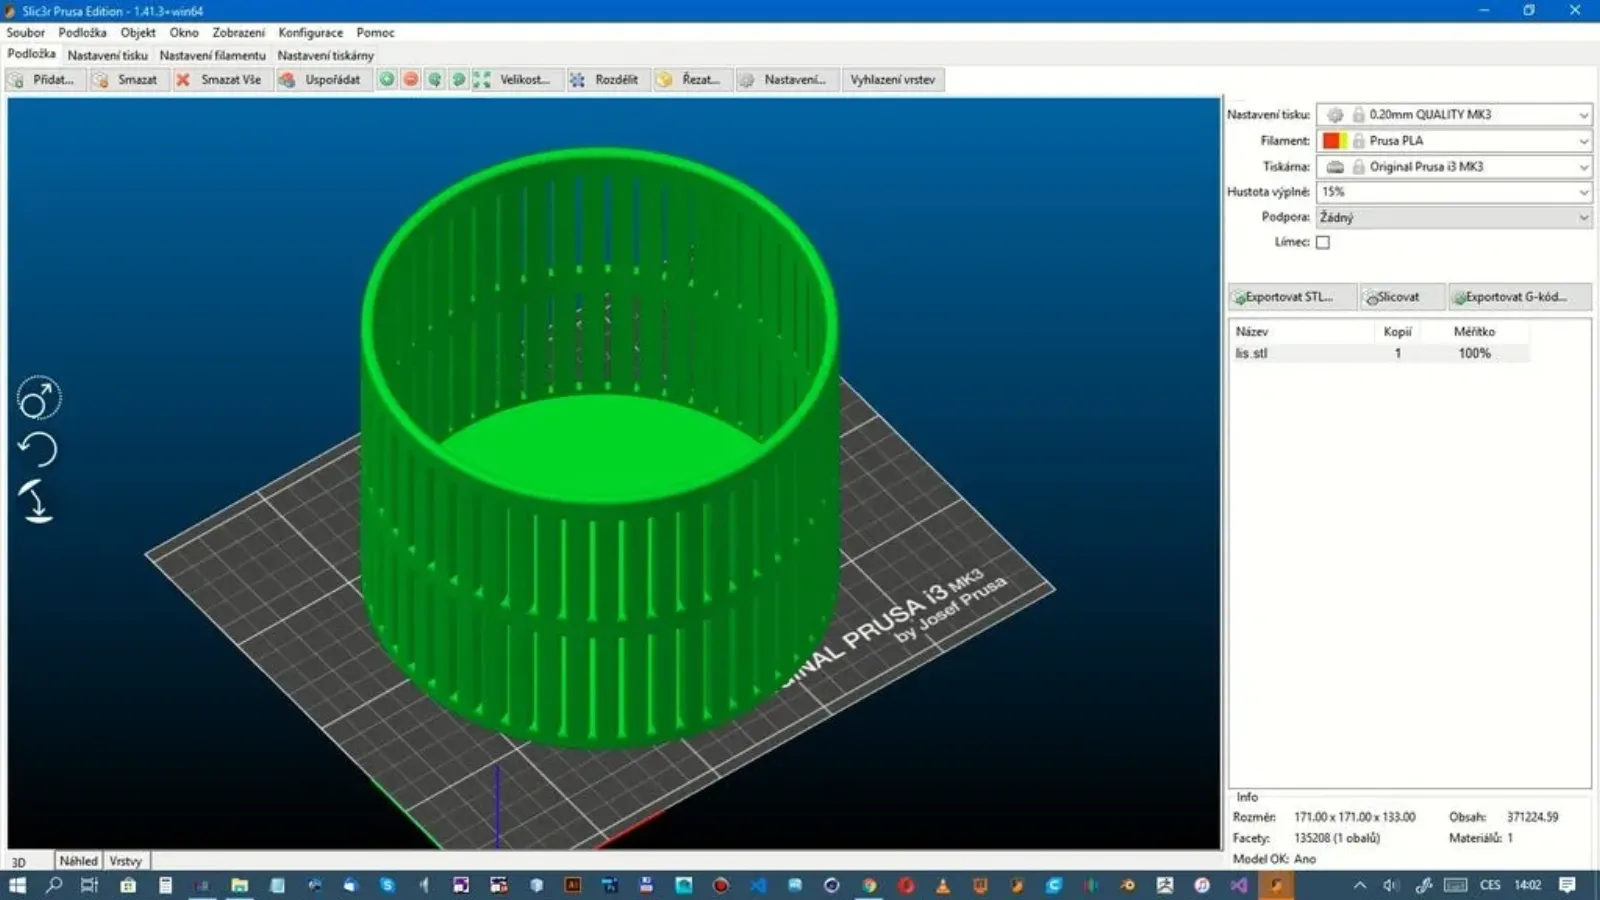The image size is (1600, 900).
Task: Enable the Límec checkbox
Action: 1323,242
